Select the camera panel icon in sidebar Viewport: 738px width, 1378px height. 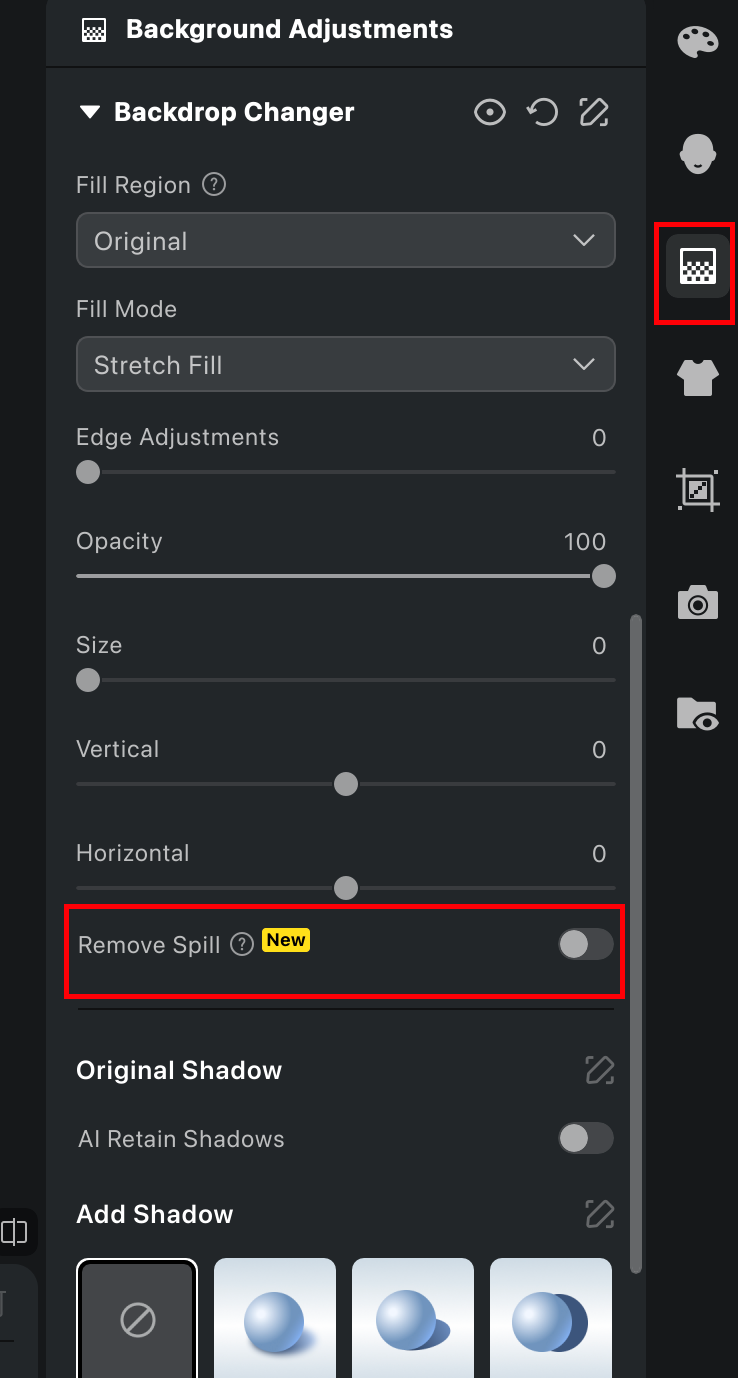[x=697, y=602]
